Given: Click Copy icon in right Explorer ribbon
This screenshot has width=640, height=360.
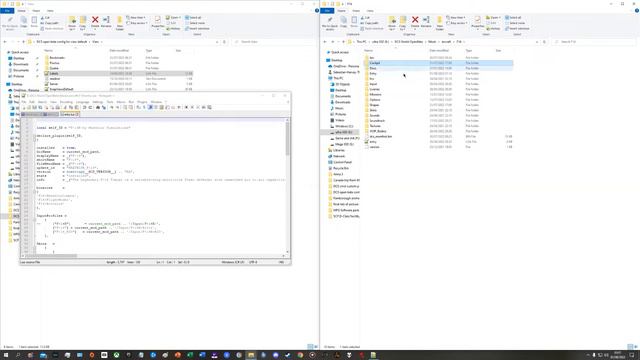Looking at the screenshot, I should click(x=343, y=22).
